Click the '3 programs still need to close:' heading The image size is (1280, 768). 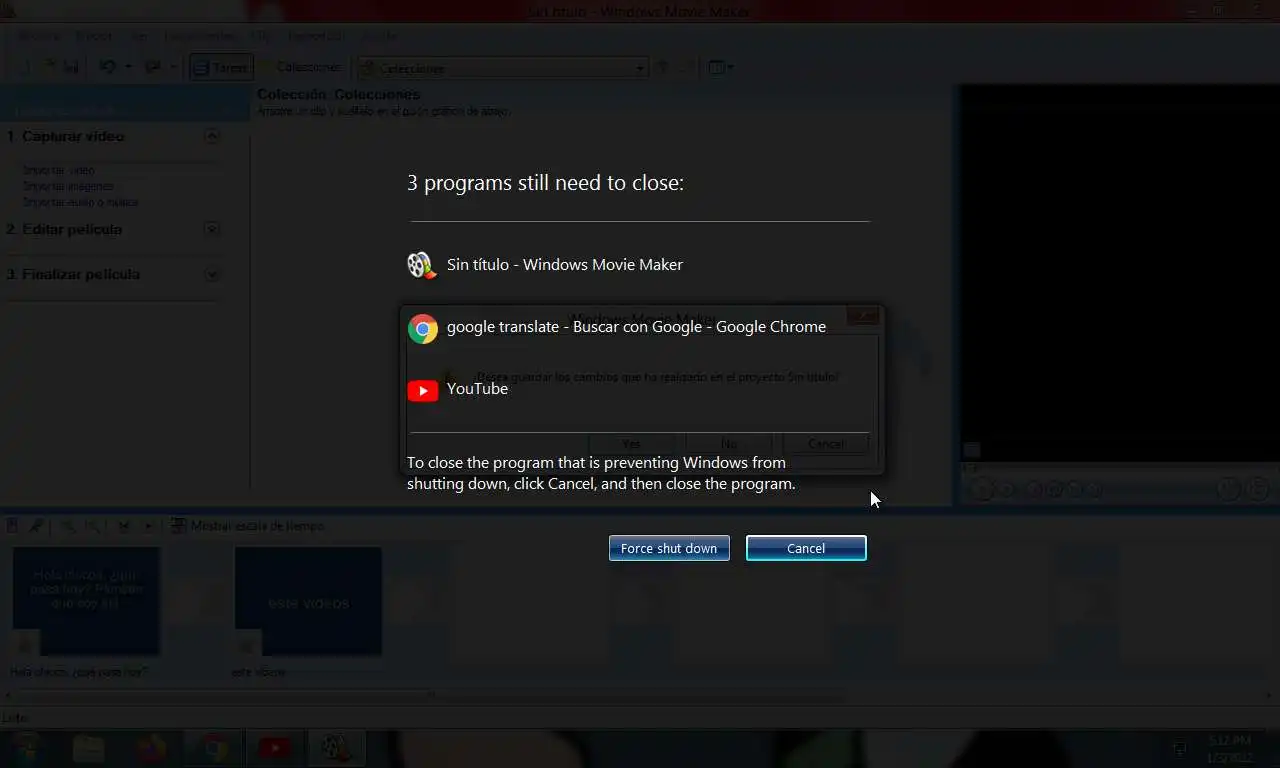click(x=545, y=183)
